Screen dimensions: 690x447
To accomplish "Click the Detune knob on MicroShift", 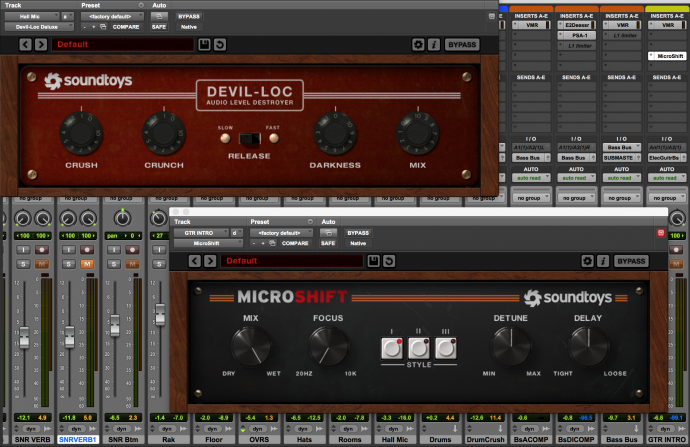I will (511, 346).
